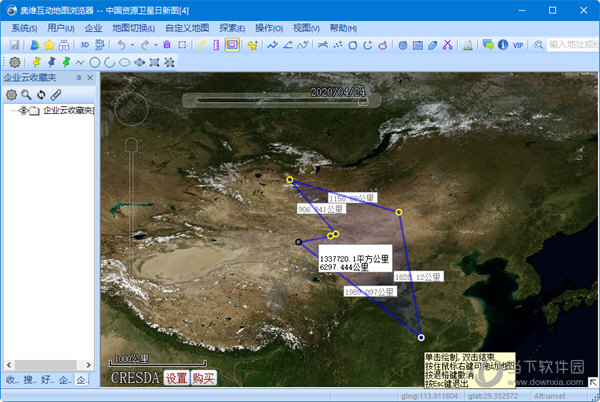
Task: Select the purple ellipse draw tool
Action: pyautogui.click(x=383, y=45)
